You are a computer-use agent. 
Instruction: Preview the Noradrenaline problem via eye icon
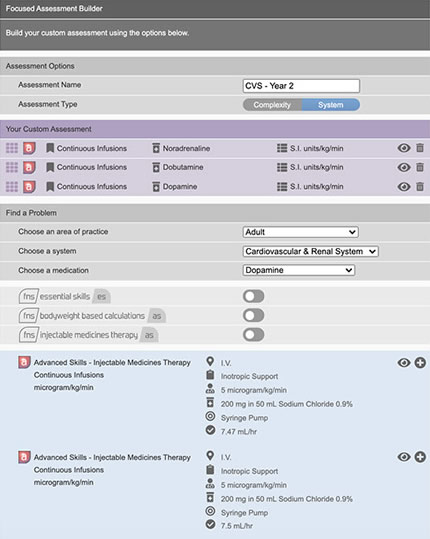pos(404,148)
